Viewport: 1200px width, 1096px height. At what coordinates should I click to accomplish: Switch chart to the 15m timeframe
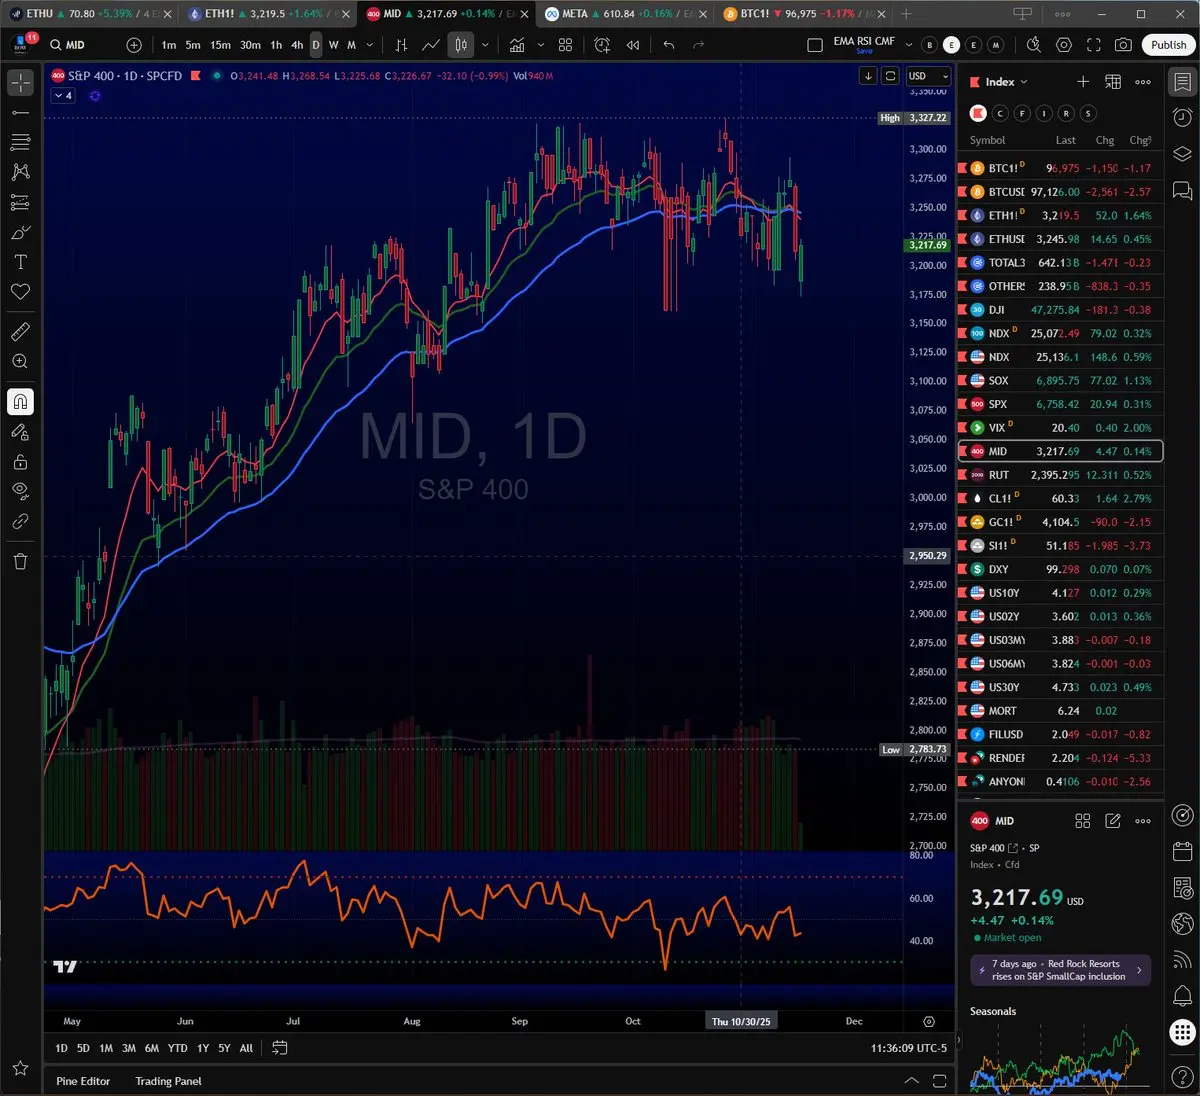click(220, 45)
